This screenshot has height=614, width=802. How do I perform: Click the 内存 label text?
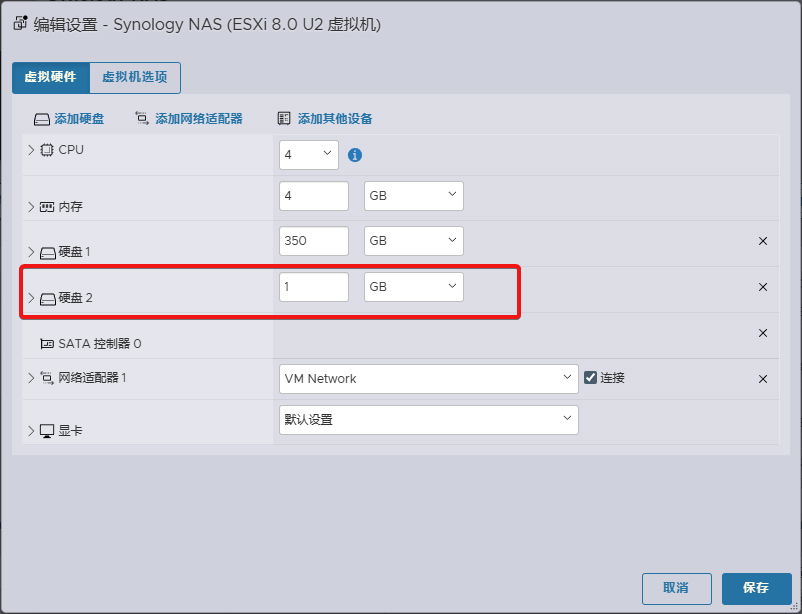[x=71, y=207]
